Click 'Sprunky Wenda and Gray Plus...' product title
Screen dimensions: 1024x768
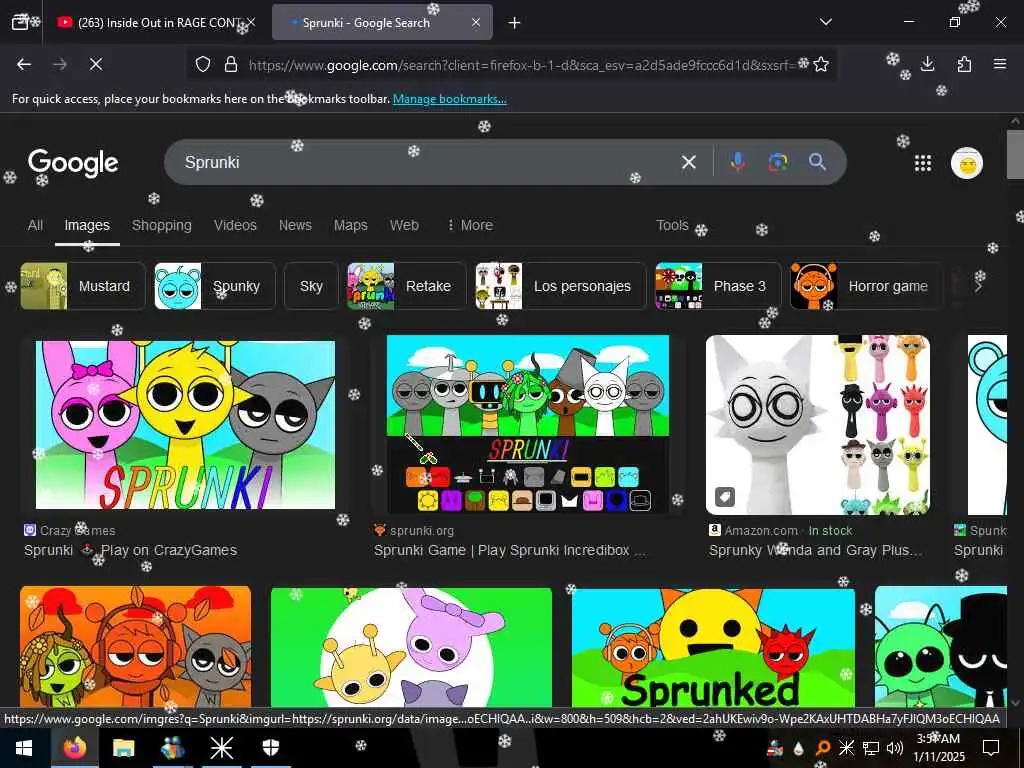(816, 551)
